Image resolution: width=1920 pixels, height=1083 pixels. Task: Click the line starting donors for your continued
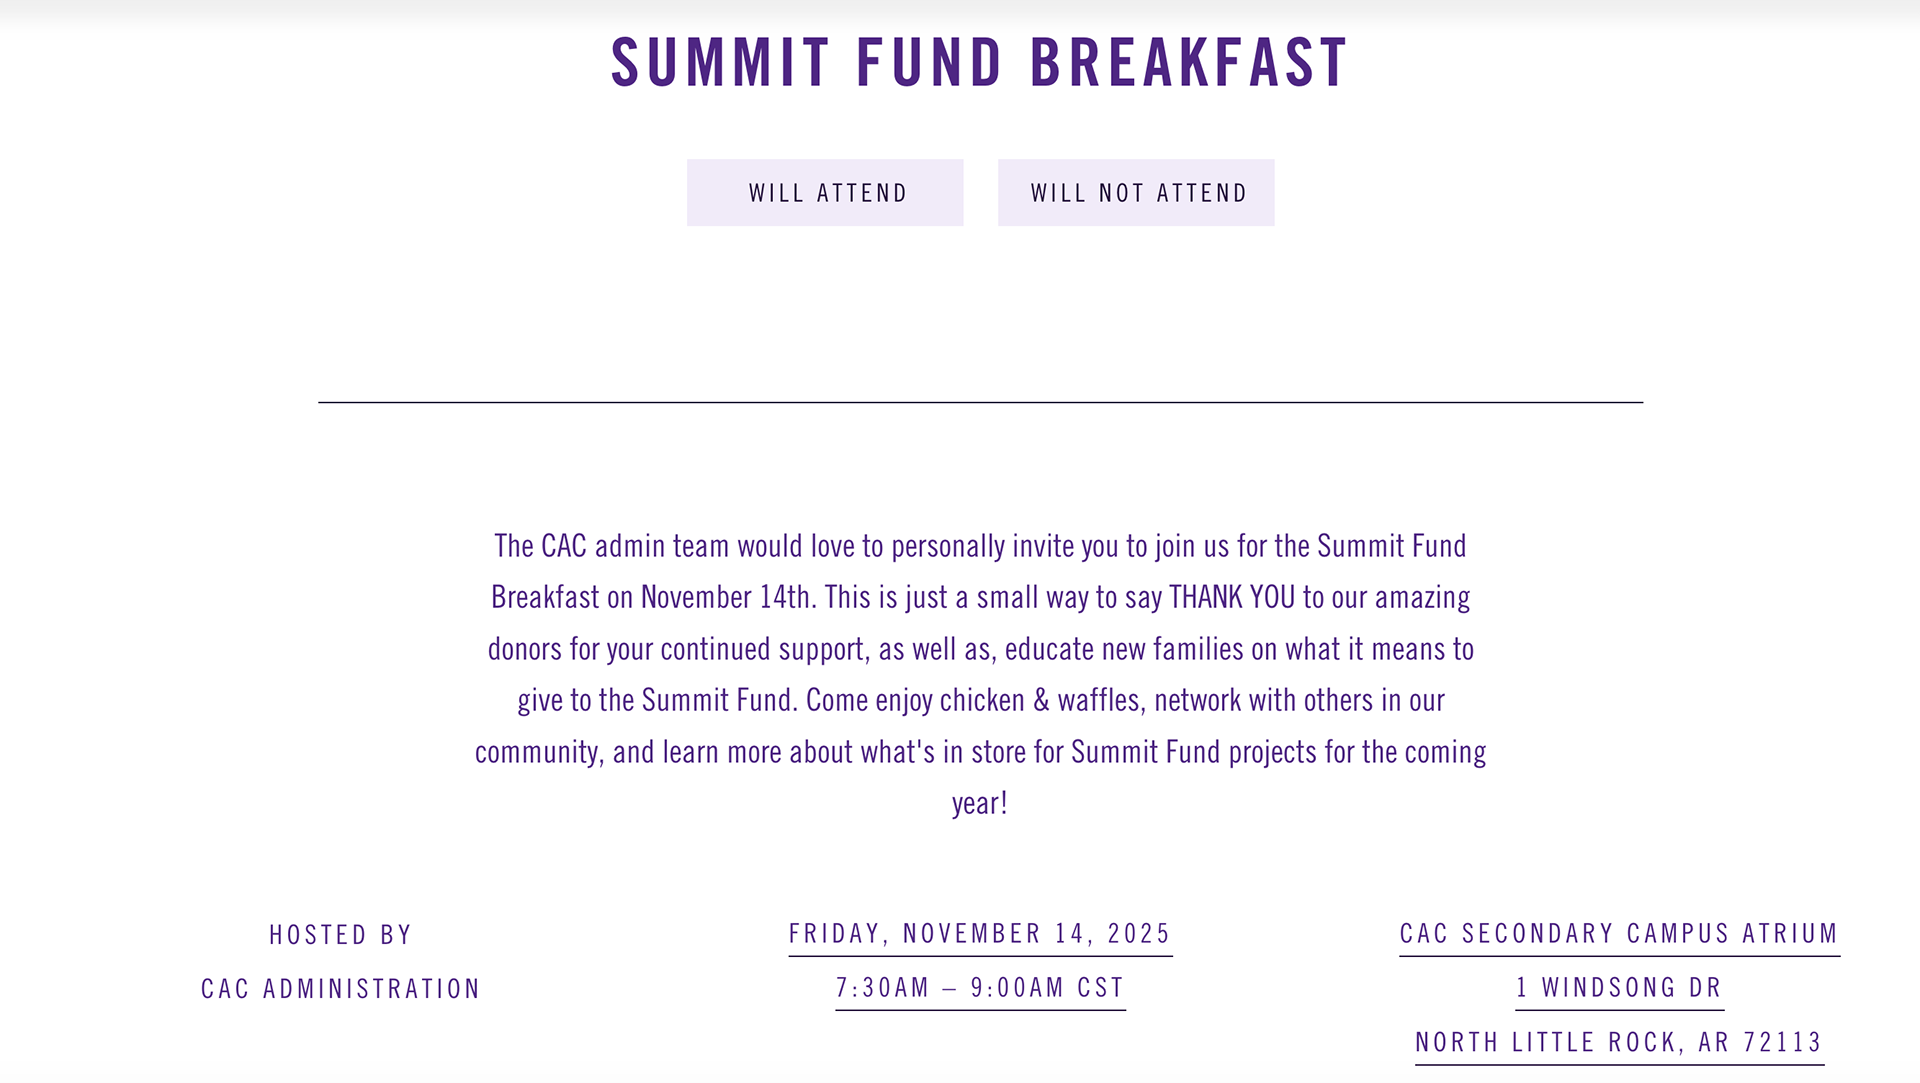(980, 649)
